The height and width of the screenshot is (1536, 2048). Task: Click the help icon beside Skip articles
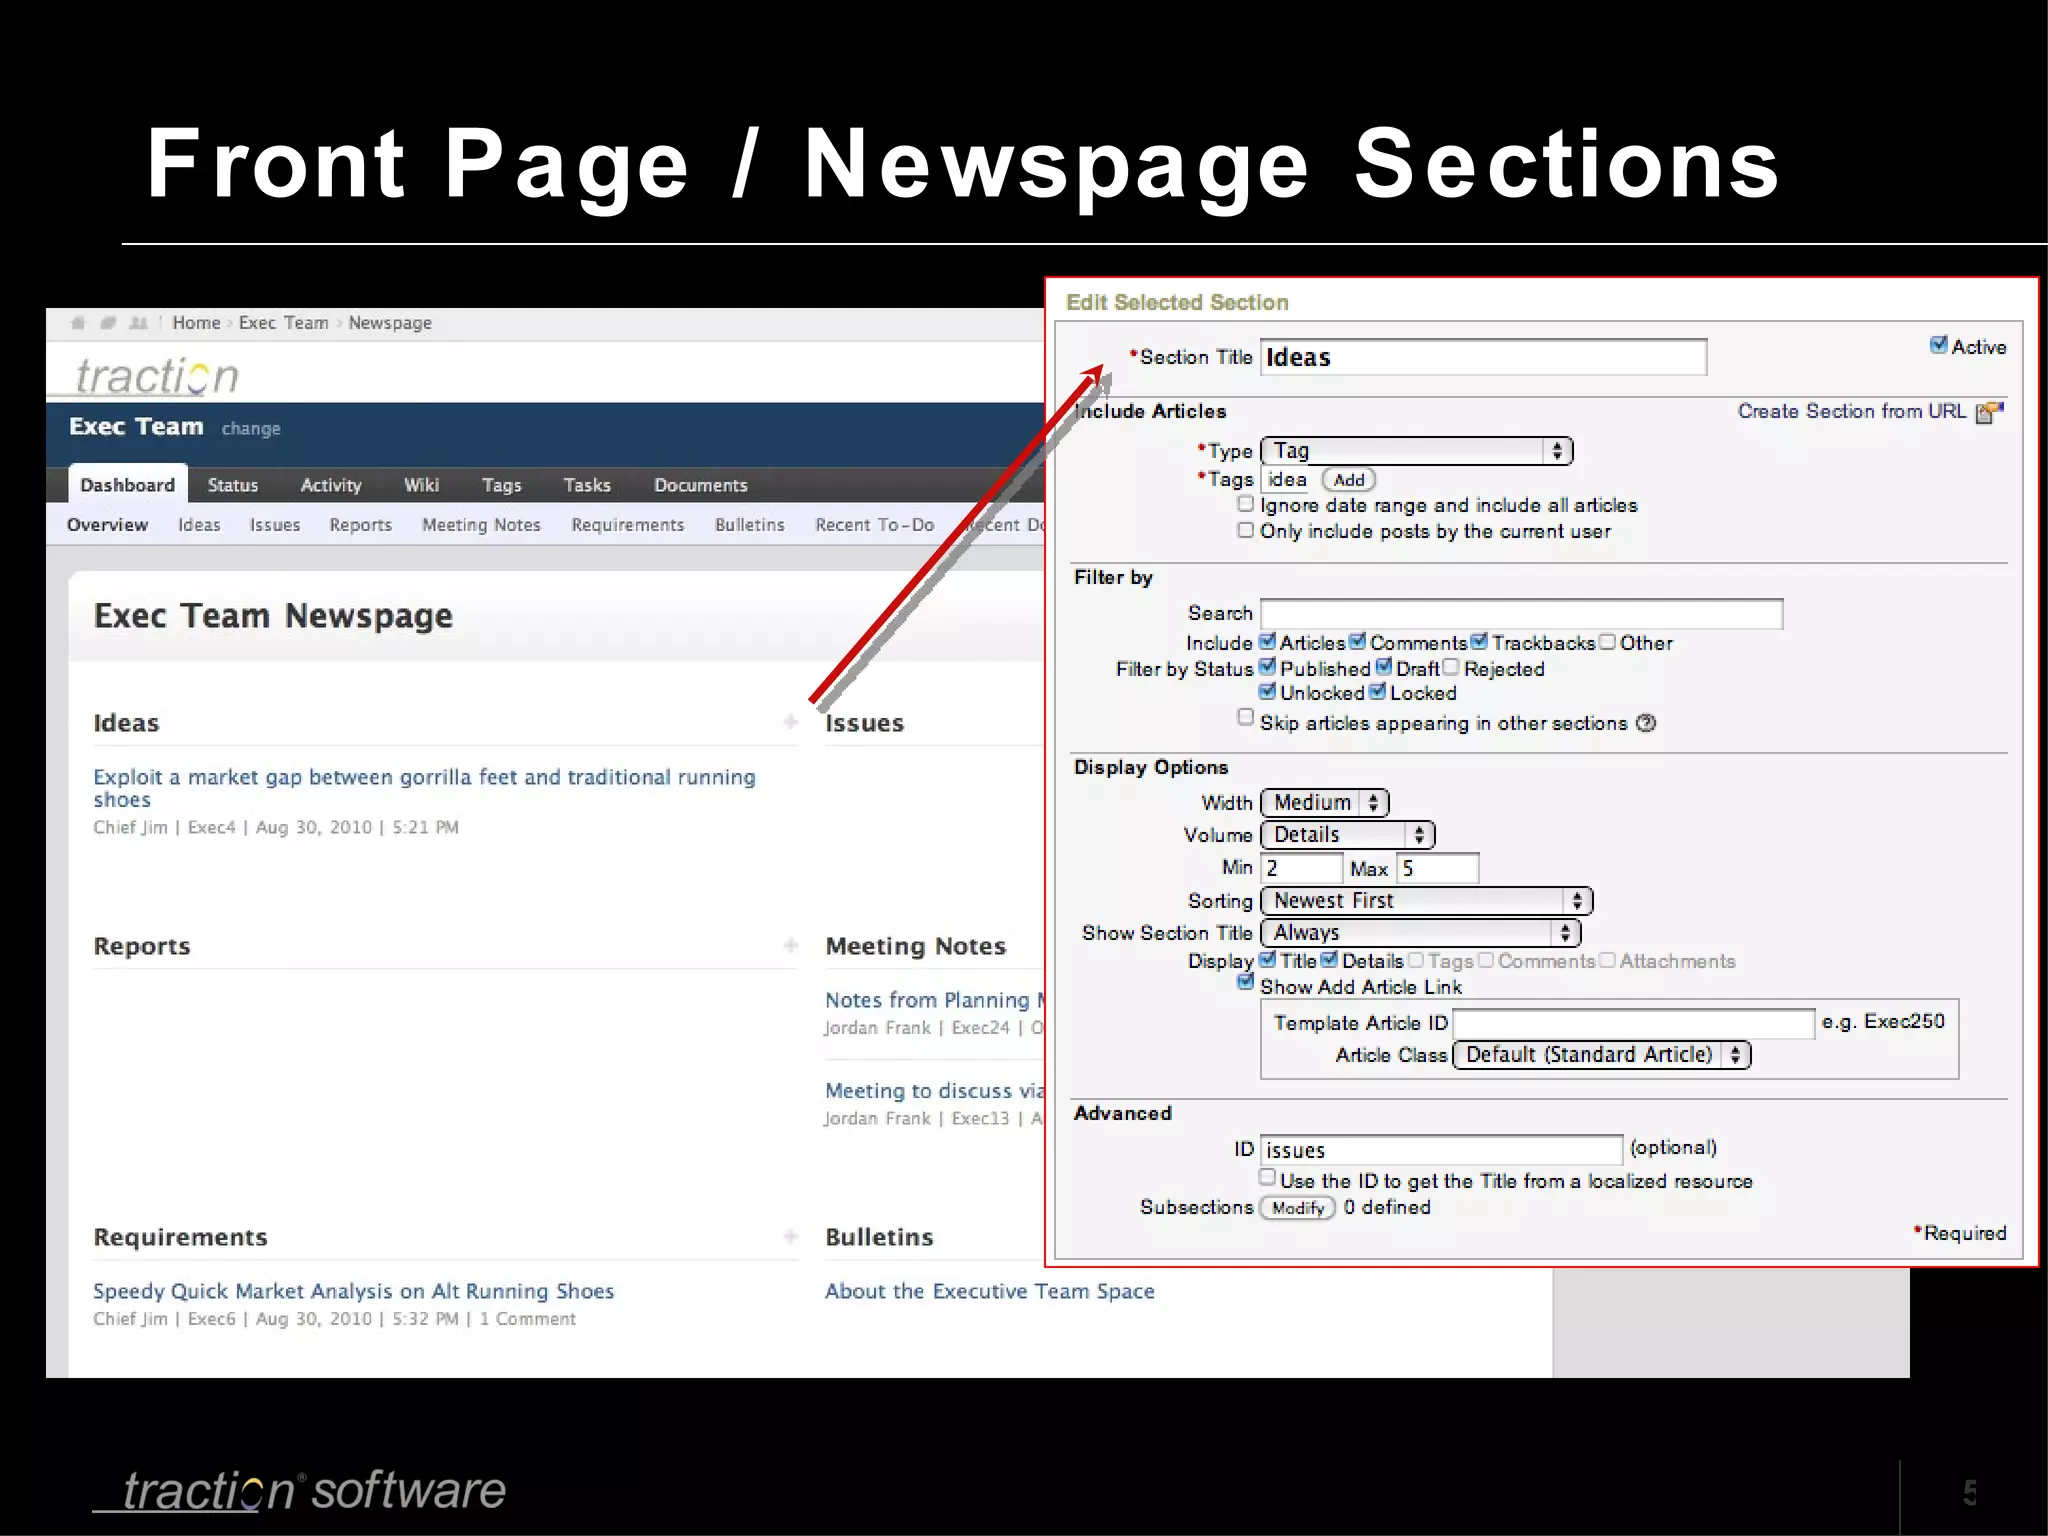point(1646,723)
